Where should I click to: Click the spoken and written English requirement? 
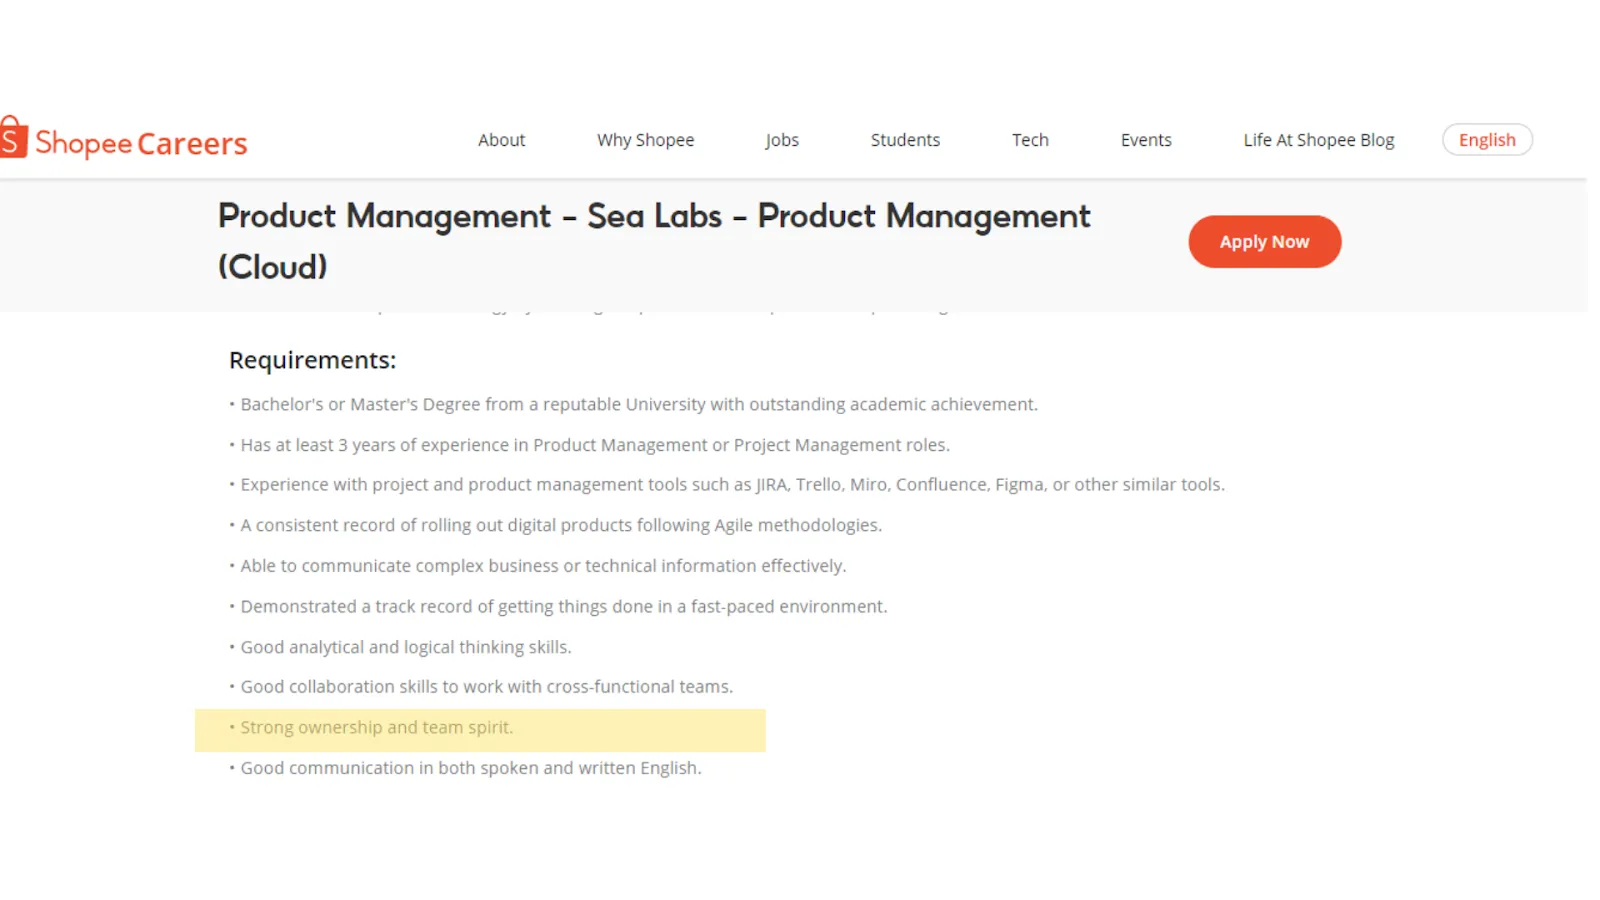[470, 768]
